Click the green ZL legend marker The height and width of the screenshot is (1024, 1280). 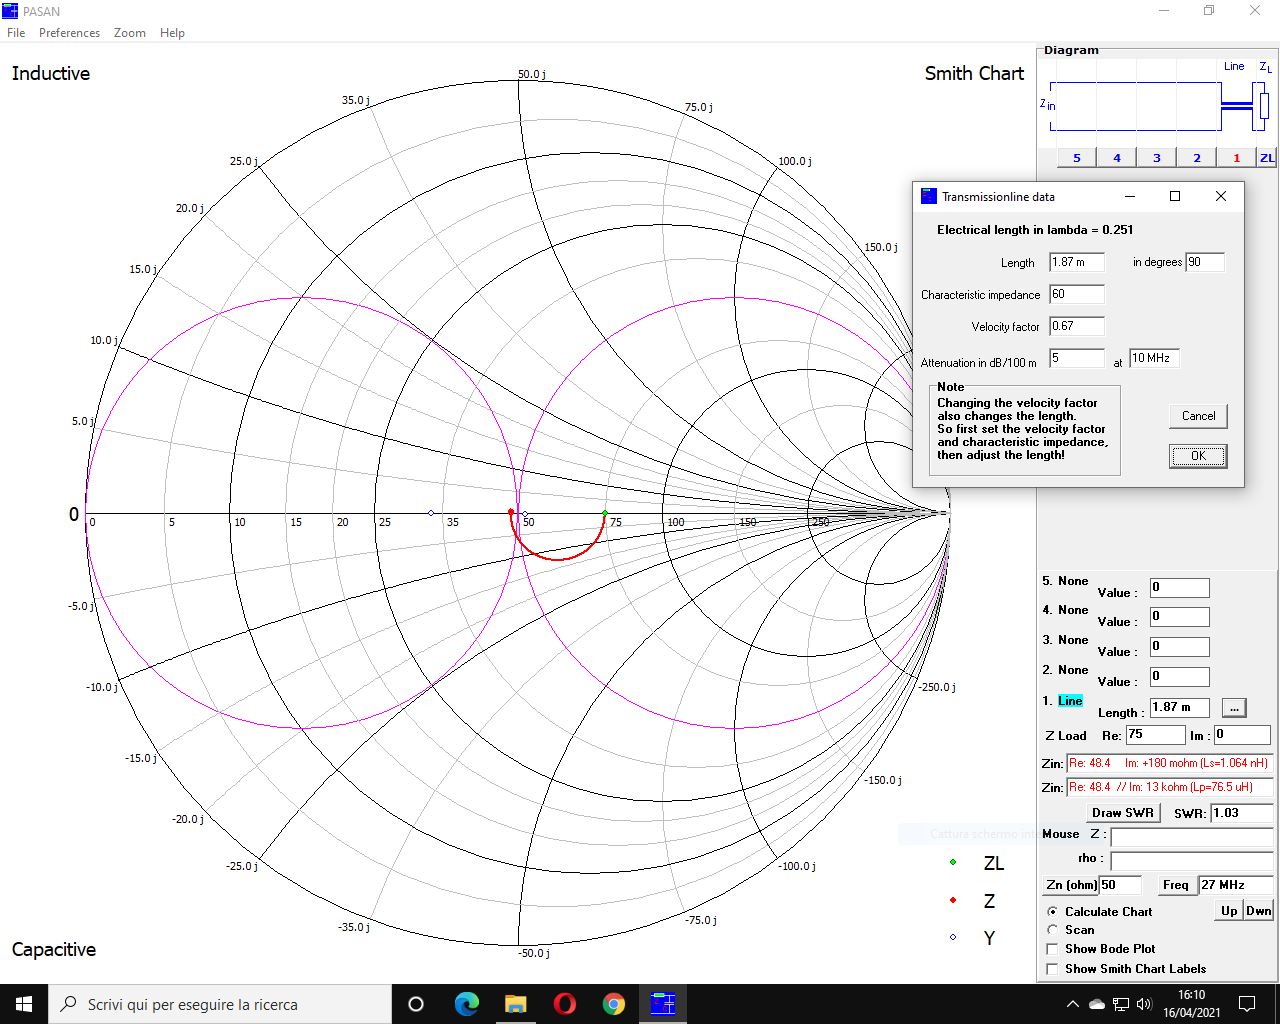[x=953, y=862]
